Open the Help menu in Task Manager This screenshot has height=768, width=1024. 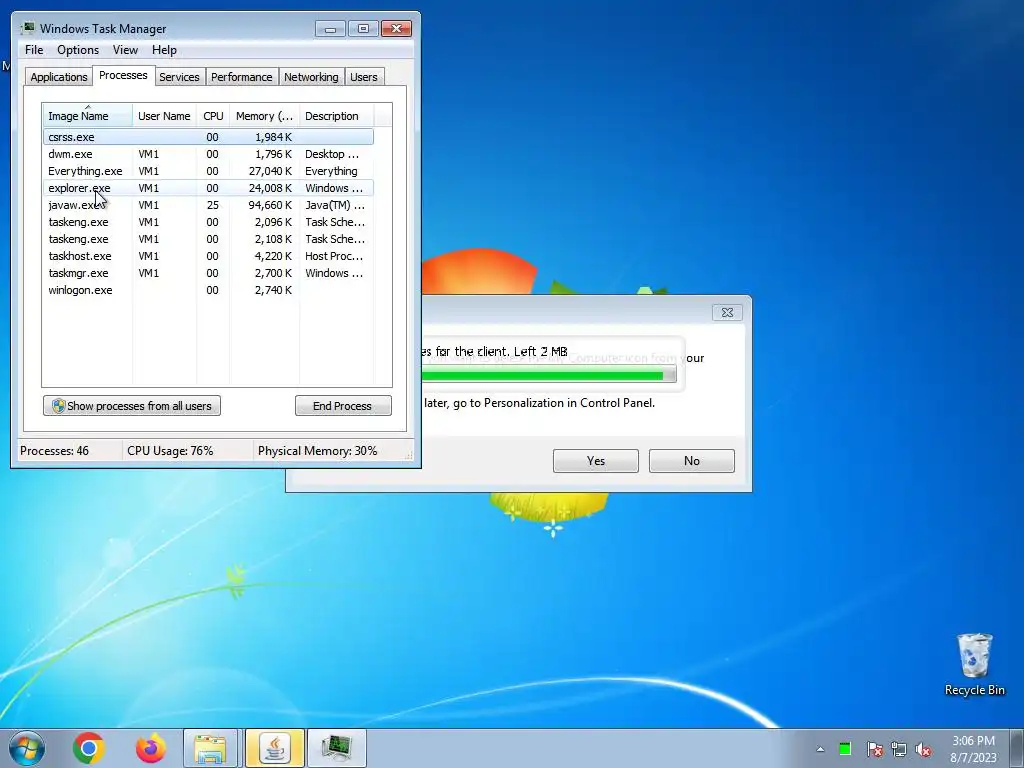[x=164, y=50]
